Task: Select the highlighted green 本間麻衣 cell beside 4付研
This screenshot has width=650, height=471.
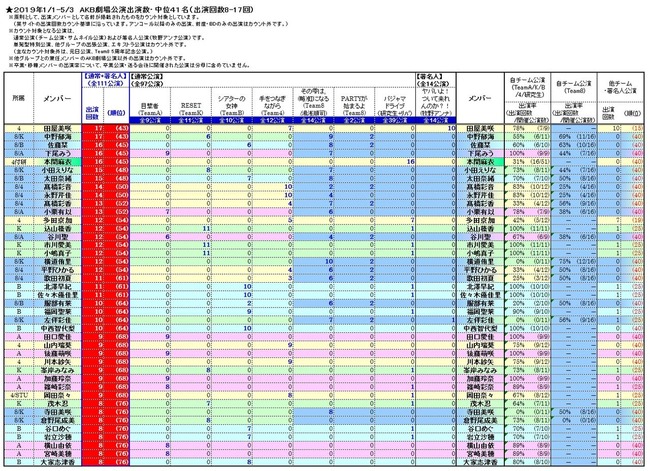Action: [57, 162]
